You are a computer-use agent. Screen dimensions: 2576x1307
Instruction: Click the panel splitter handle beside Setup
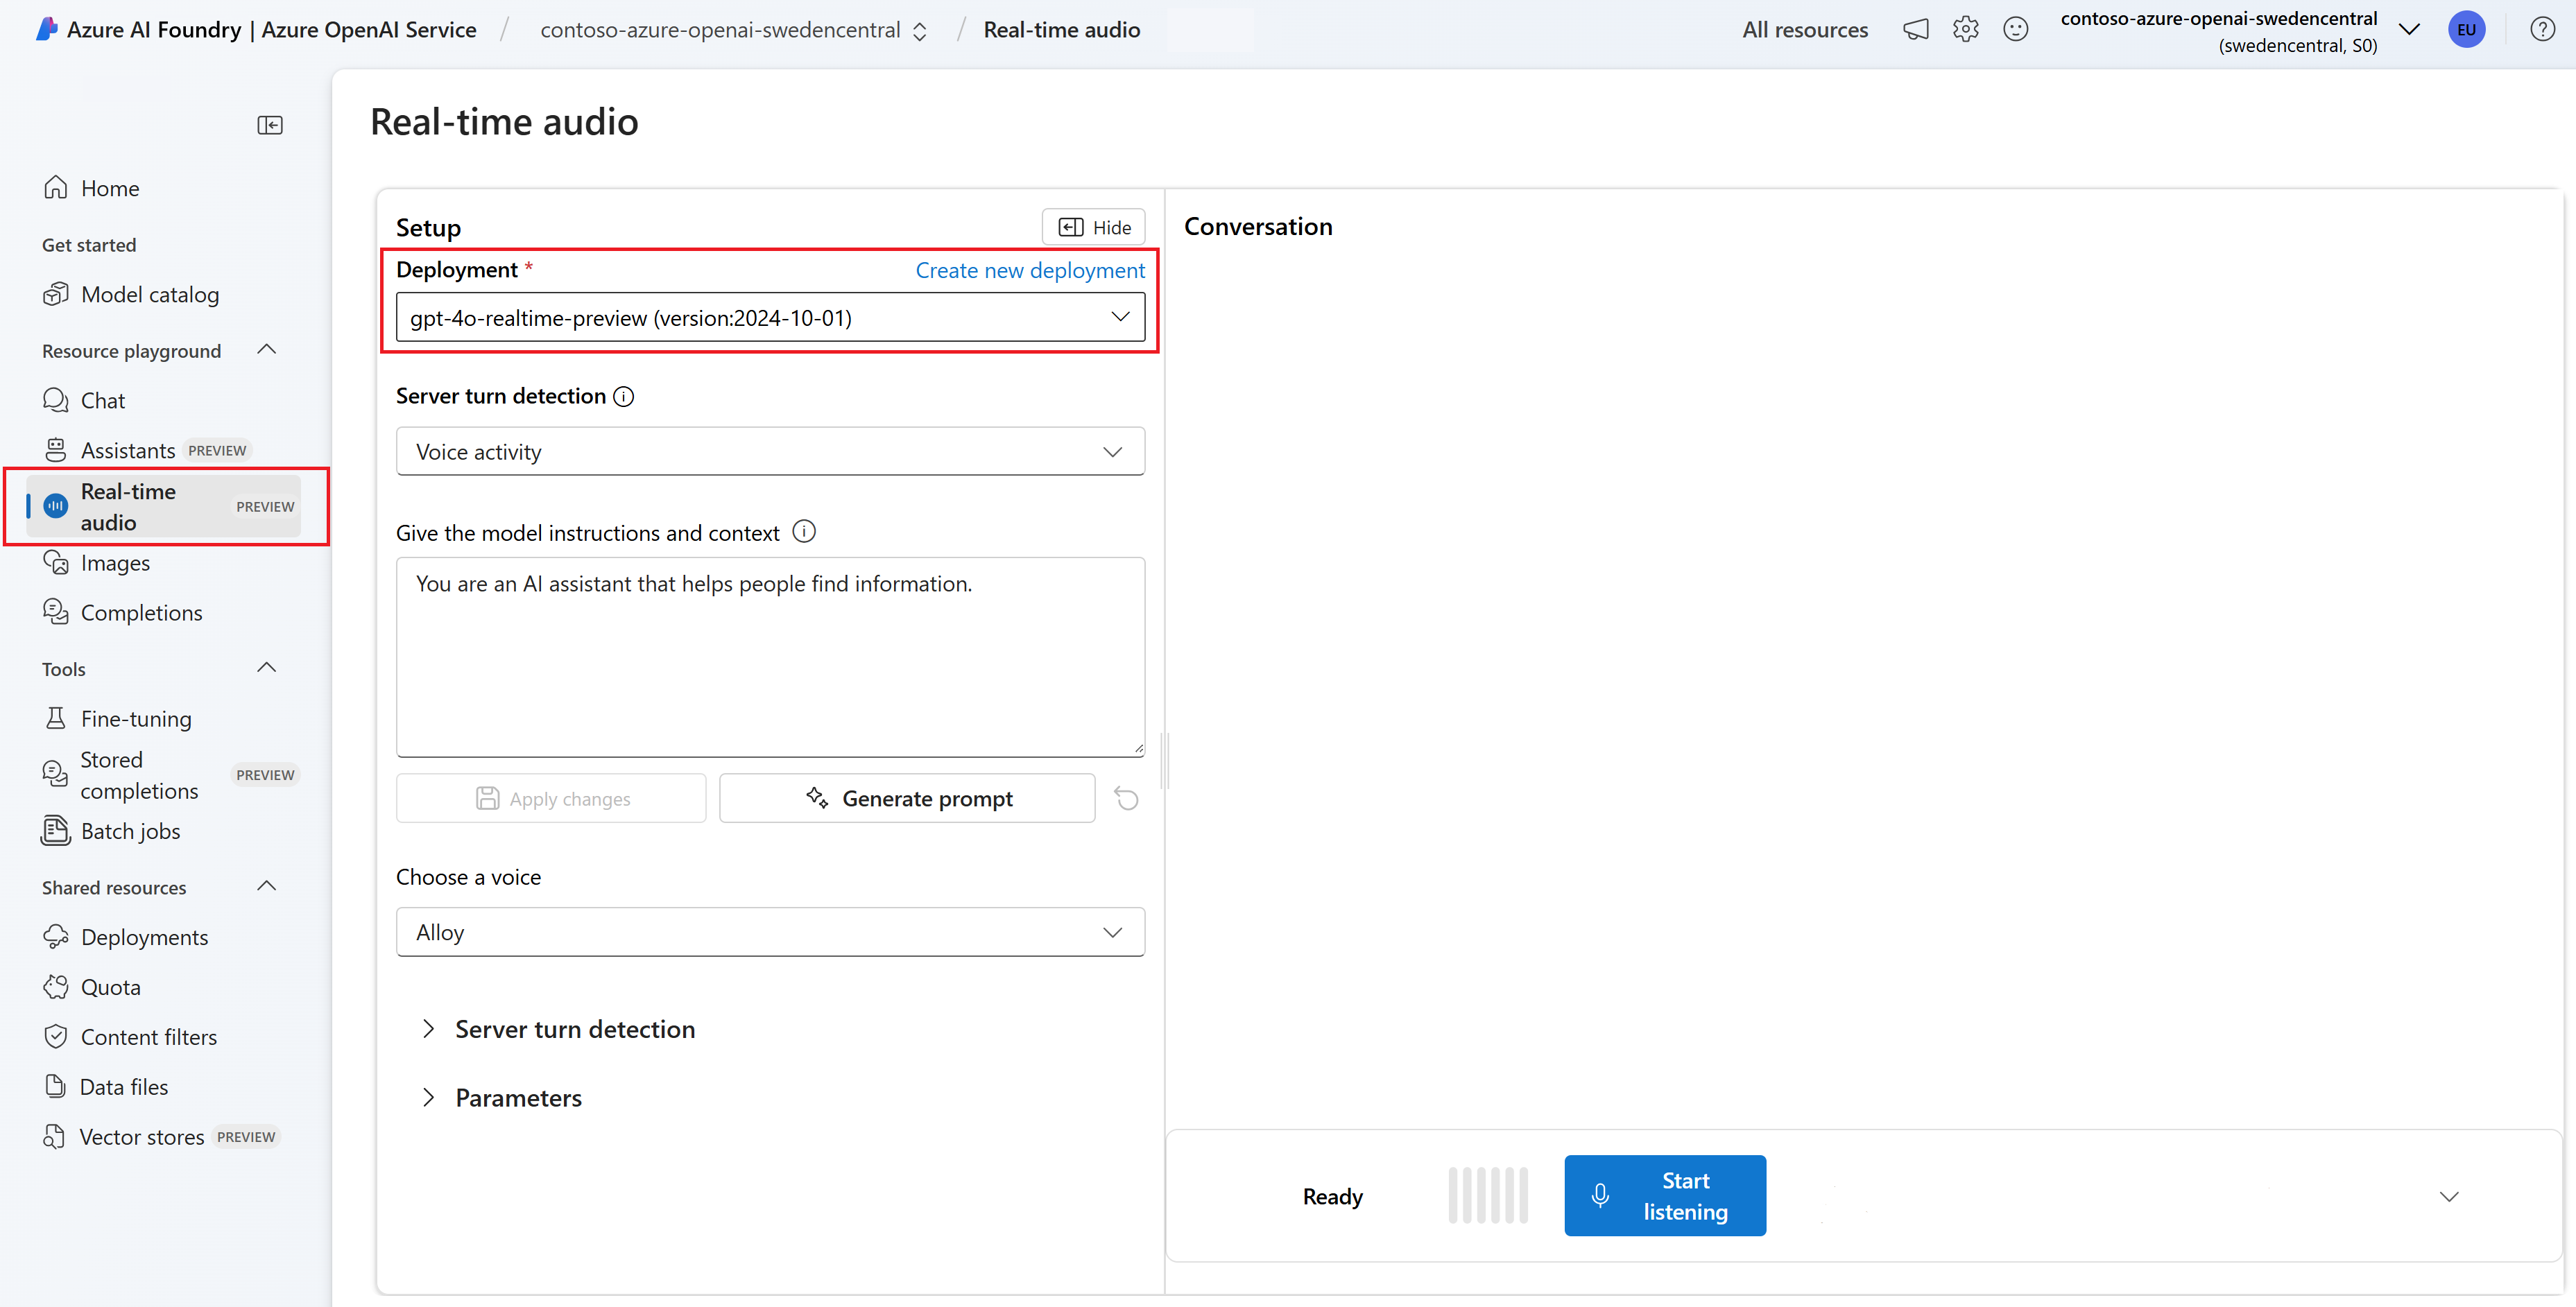tap(1165, 760)
